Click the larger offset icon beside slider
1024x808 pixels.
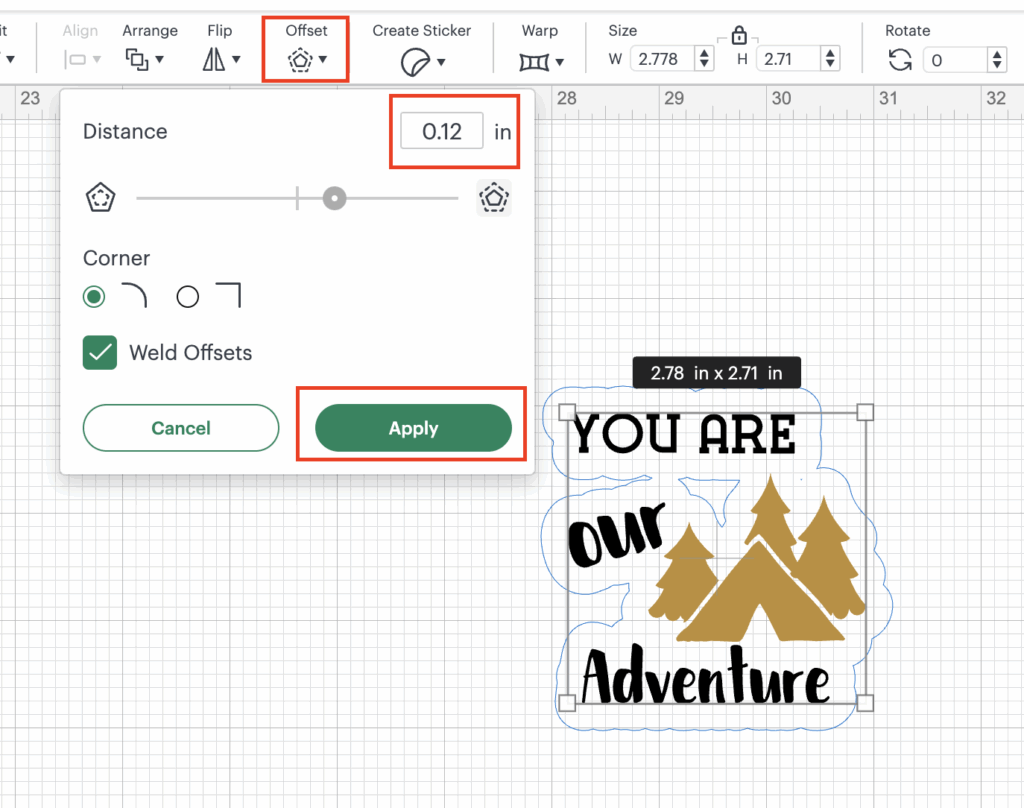point(494,198)
